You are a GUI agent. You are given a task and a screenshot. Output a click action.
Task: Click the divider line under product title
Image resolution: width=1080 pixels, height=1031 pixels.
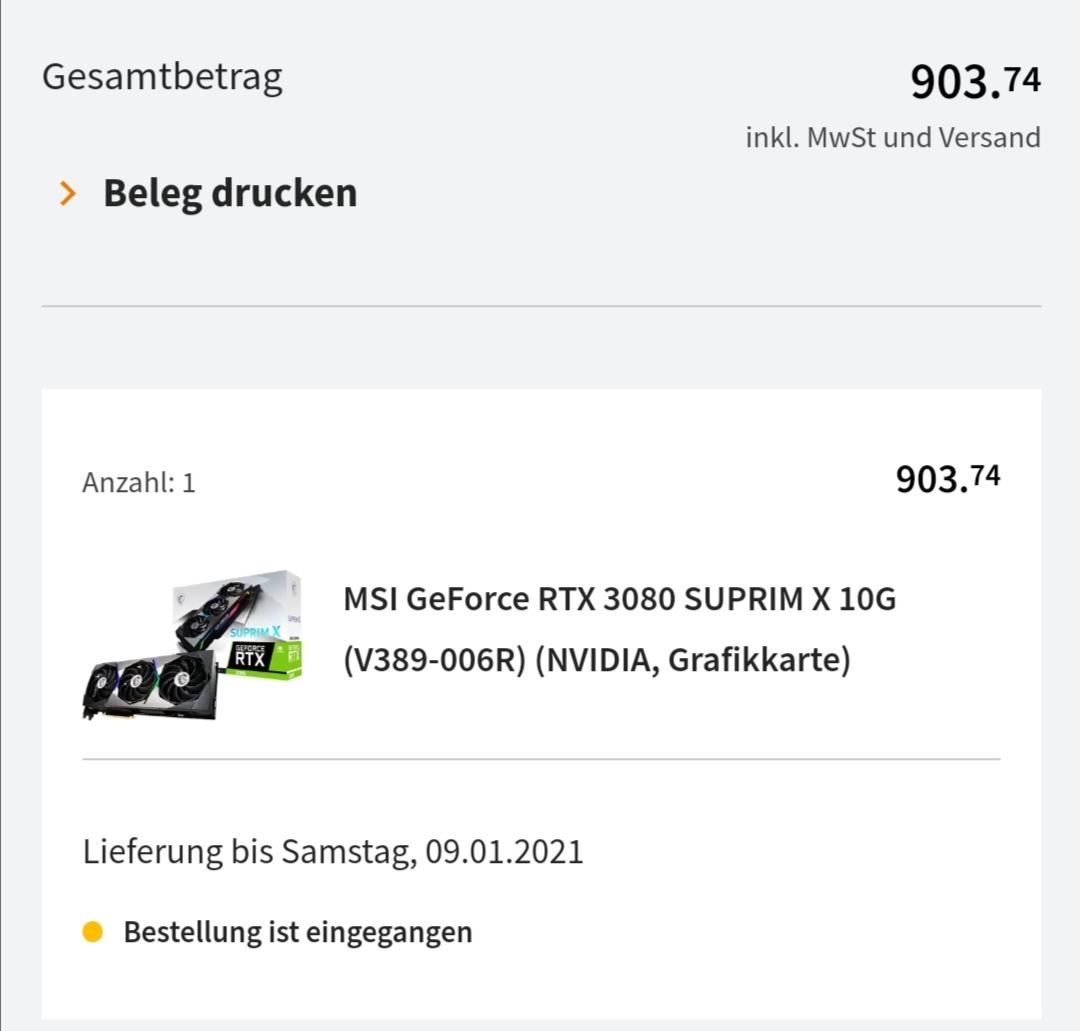[541, 759]
